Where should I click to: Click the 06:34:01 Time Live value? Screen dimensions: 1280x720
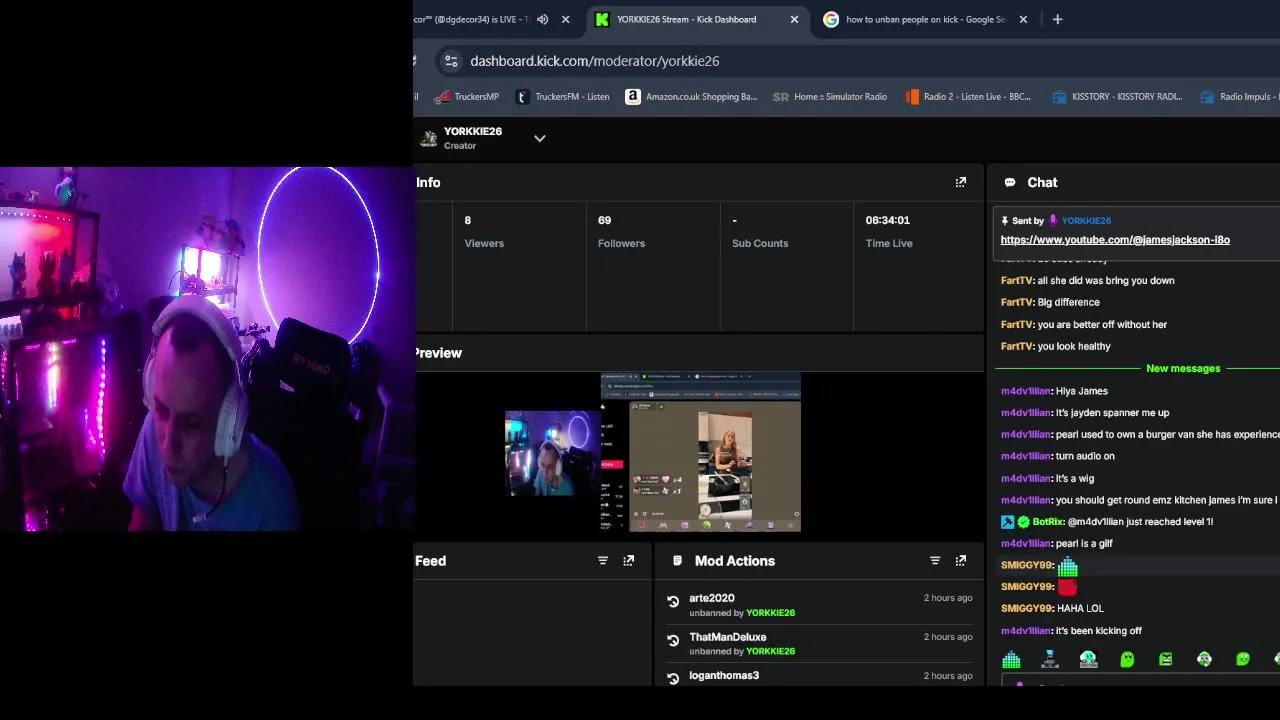click(x=888, y=220)
